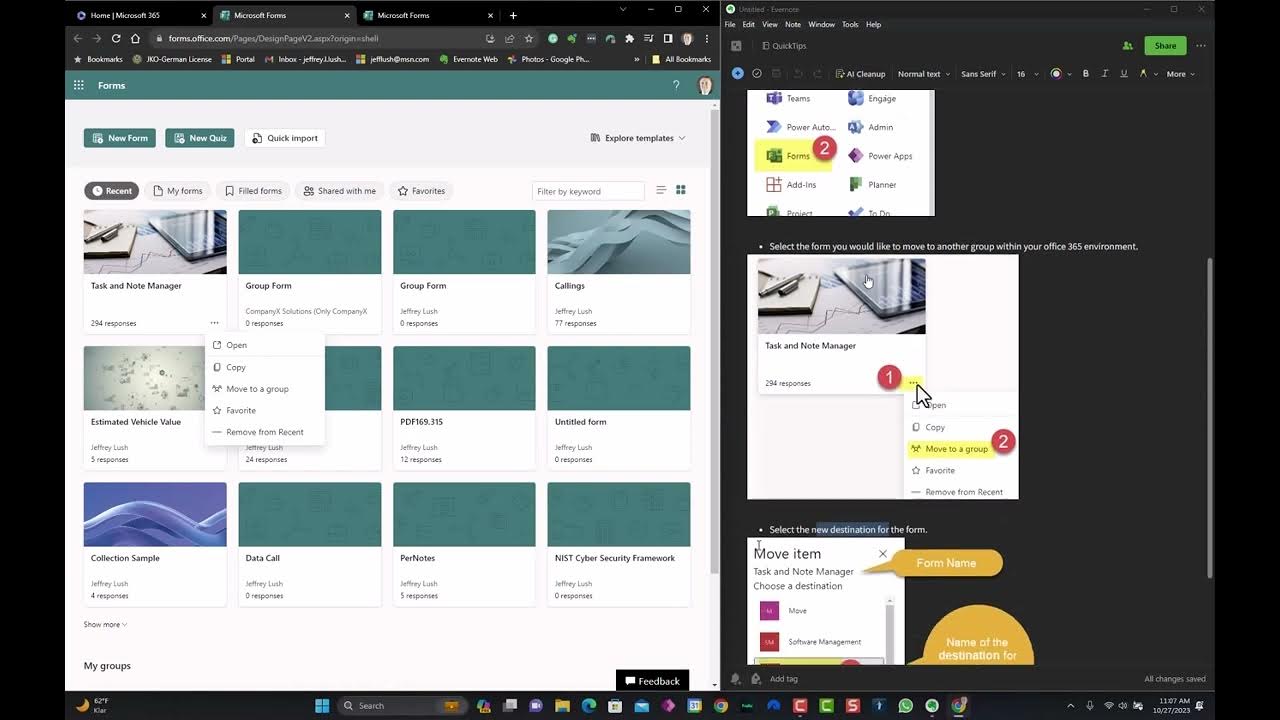This screenshot has height=720, width=1280.
Task: Show hidden system tray icons
Action: (x=1071, y=705)
